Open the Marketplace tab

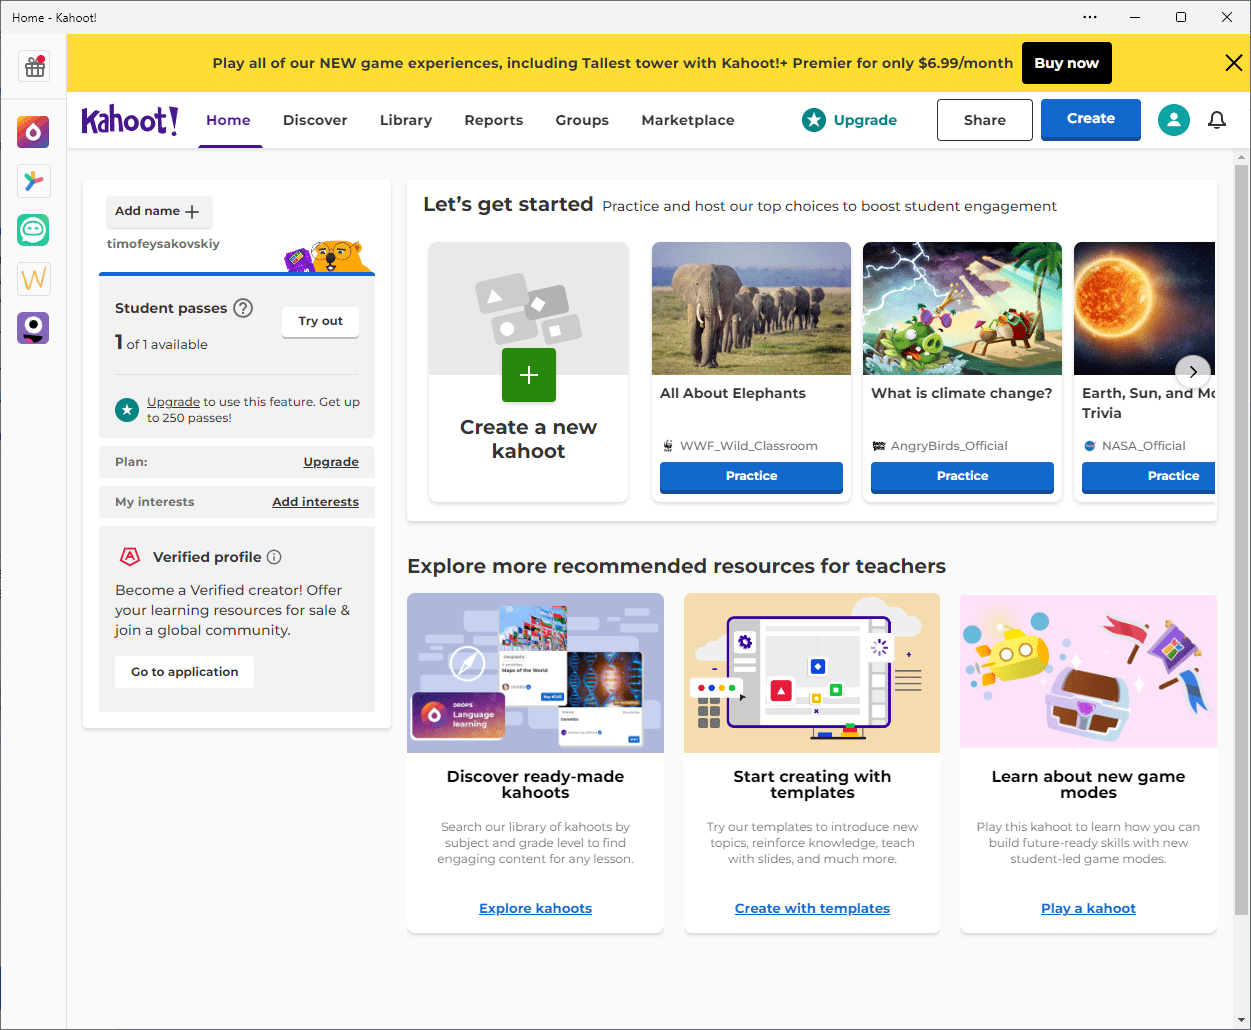pyautogui.click(x=688, y=120)
